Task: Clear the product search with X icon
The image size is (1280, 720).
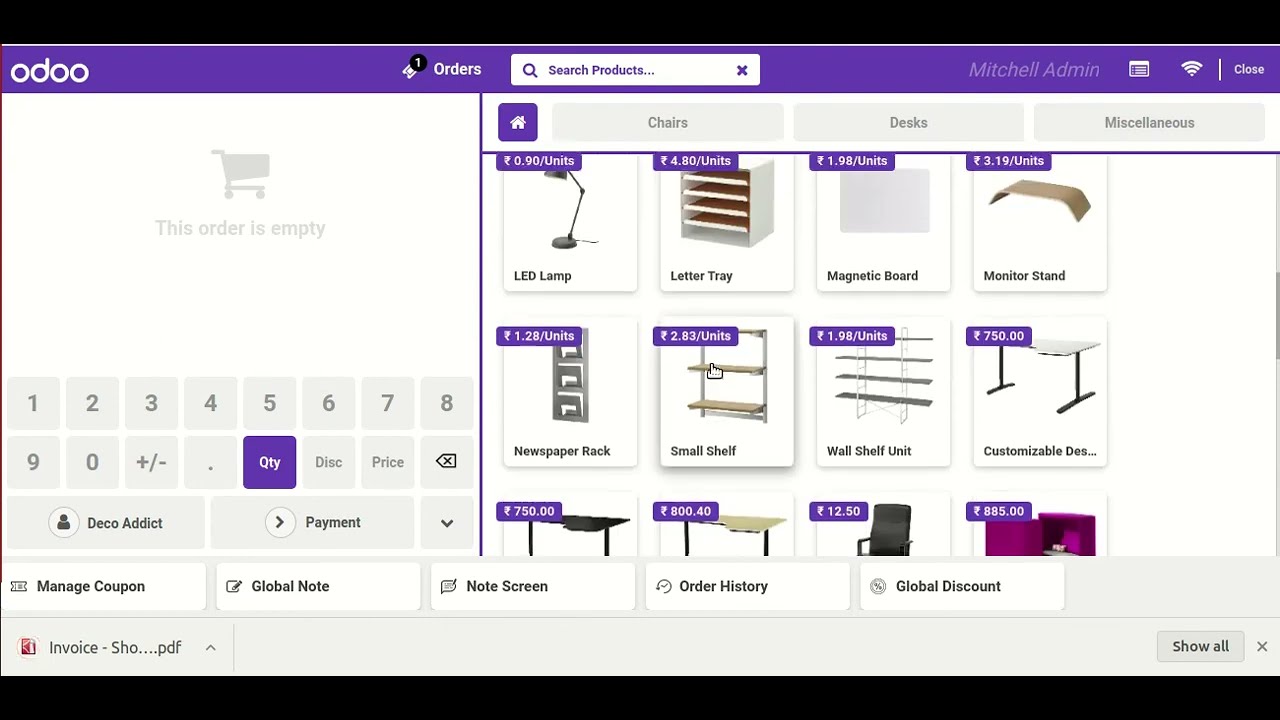Action: coord(742,70)
